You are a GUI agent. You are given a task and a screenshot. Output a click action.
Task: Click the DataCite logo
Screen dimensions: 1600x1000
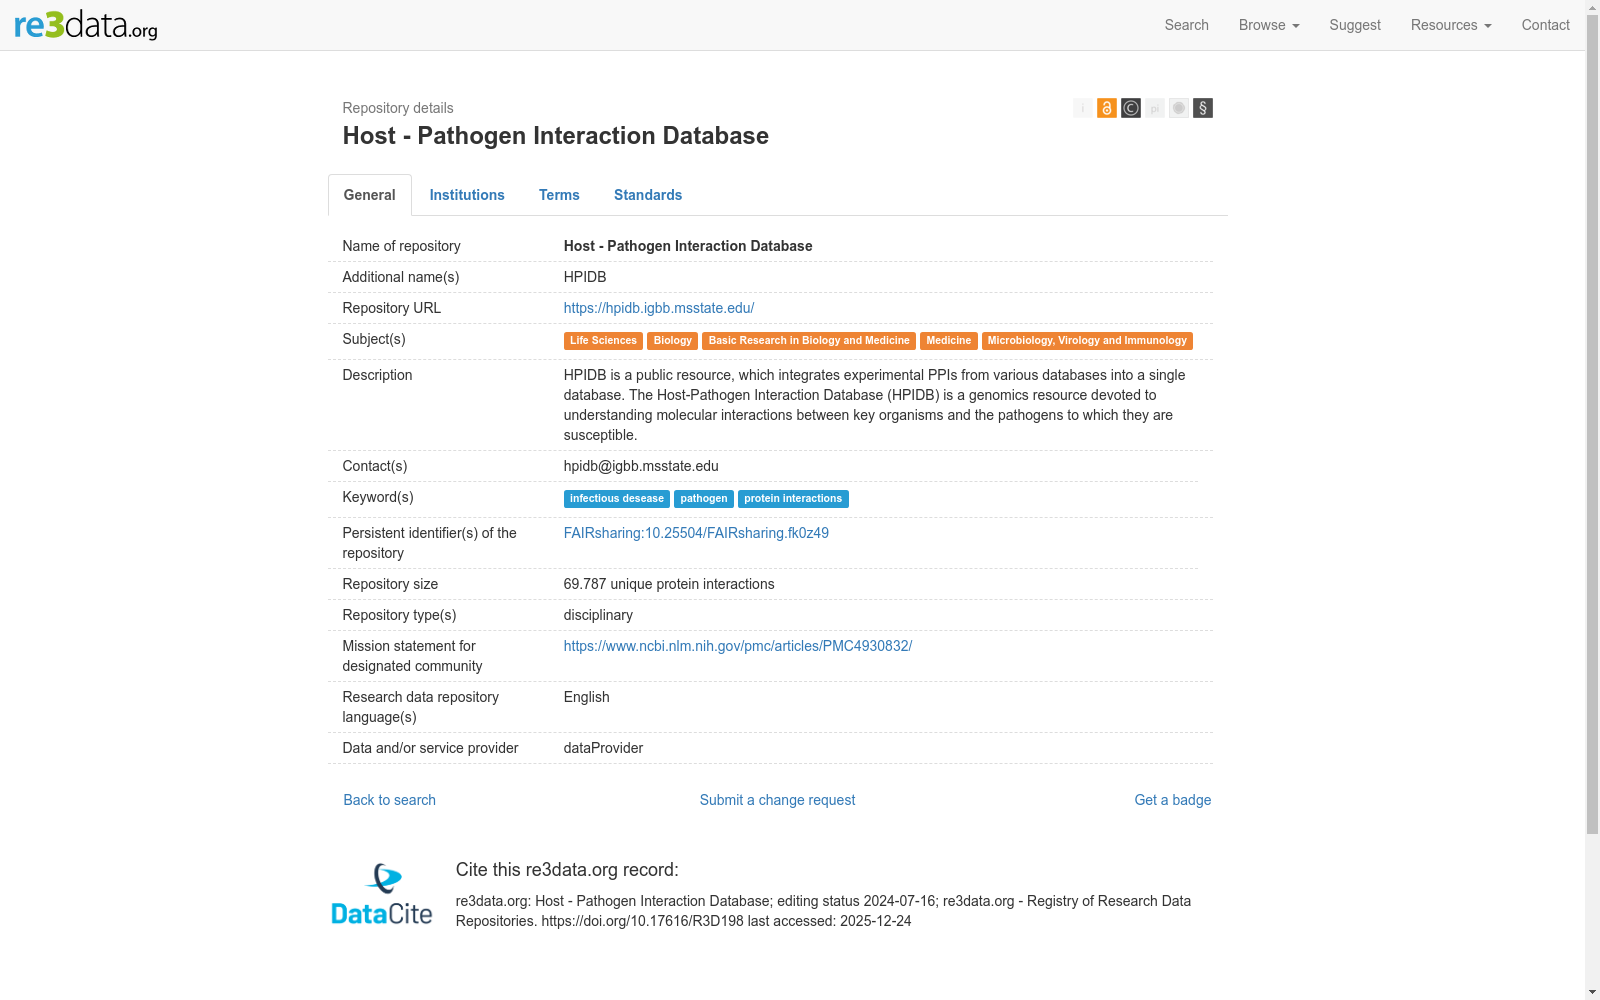(x=382, y=894)
